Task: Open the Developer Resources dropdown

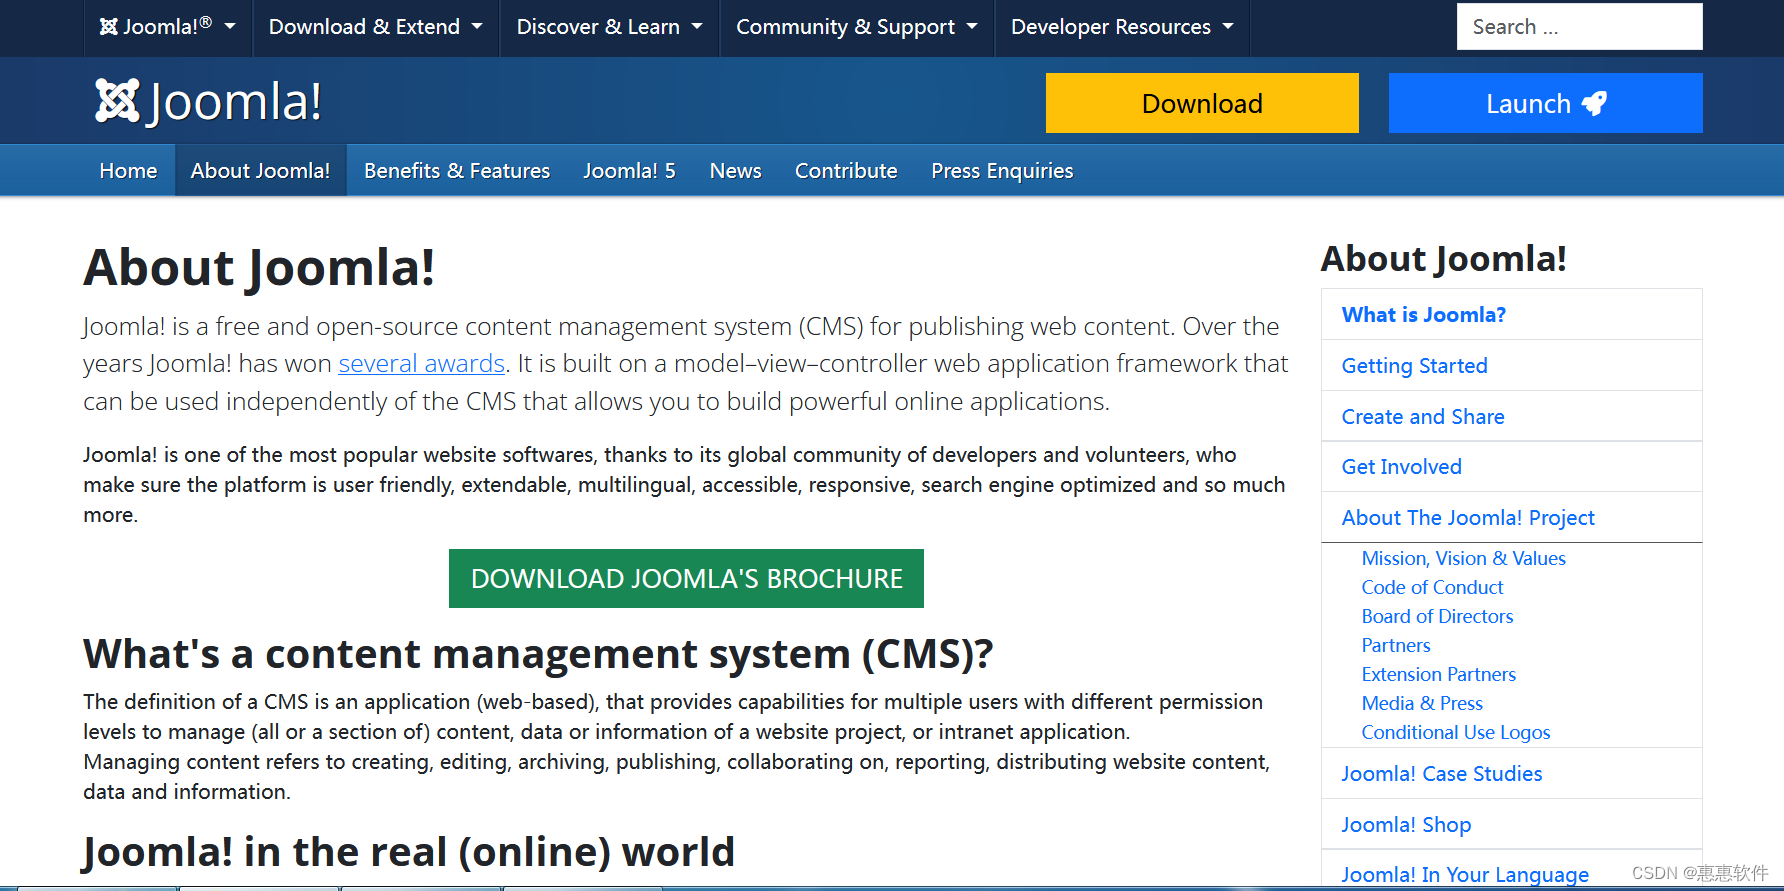Action: point(1122,27)
